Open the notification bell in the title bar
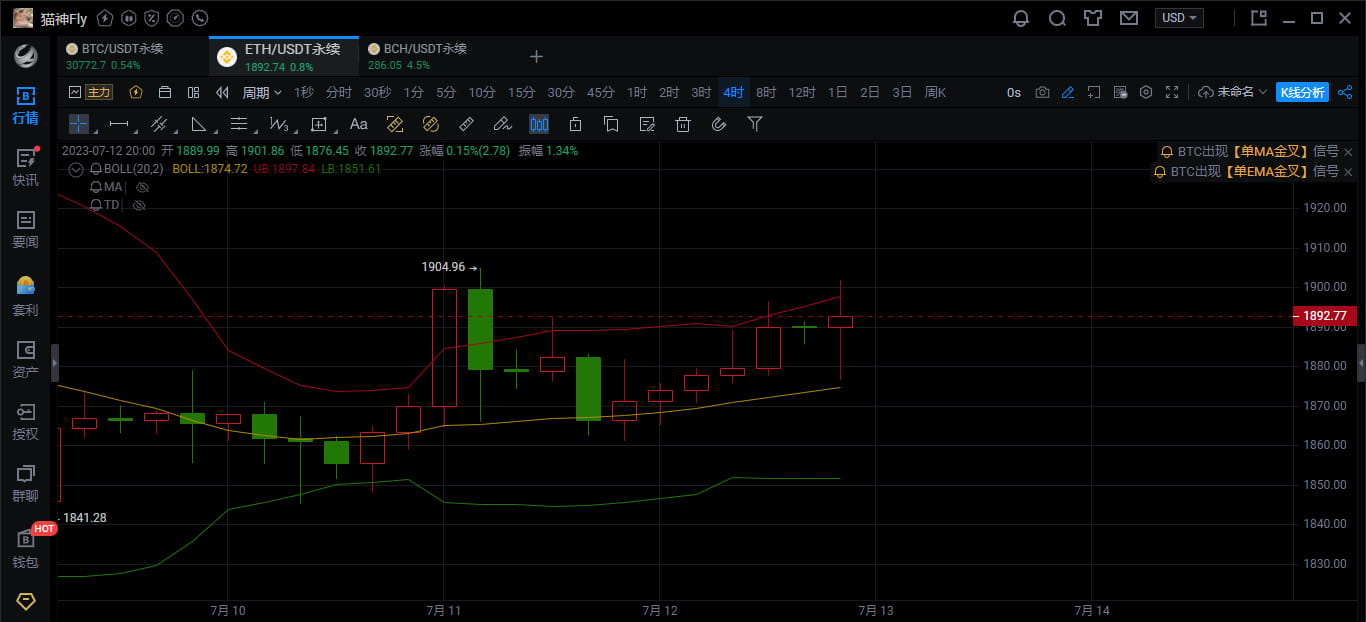Screen dimensions: 1366x622 pos(1021,18)
